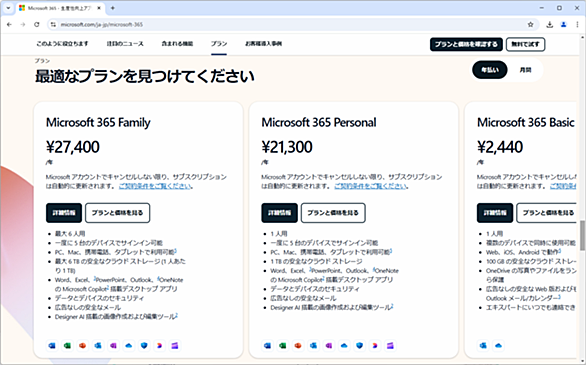The height and width of the screenshot is (365, 586).
Task: Click the Word icon in Microsoft 365 Family card
Action: click(52, 346)
